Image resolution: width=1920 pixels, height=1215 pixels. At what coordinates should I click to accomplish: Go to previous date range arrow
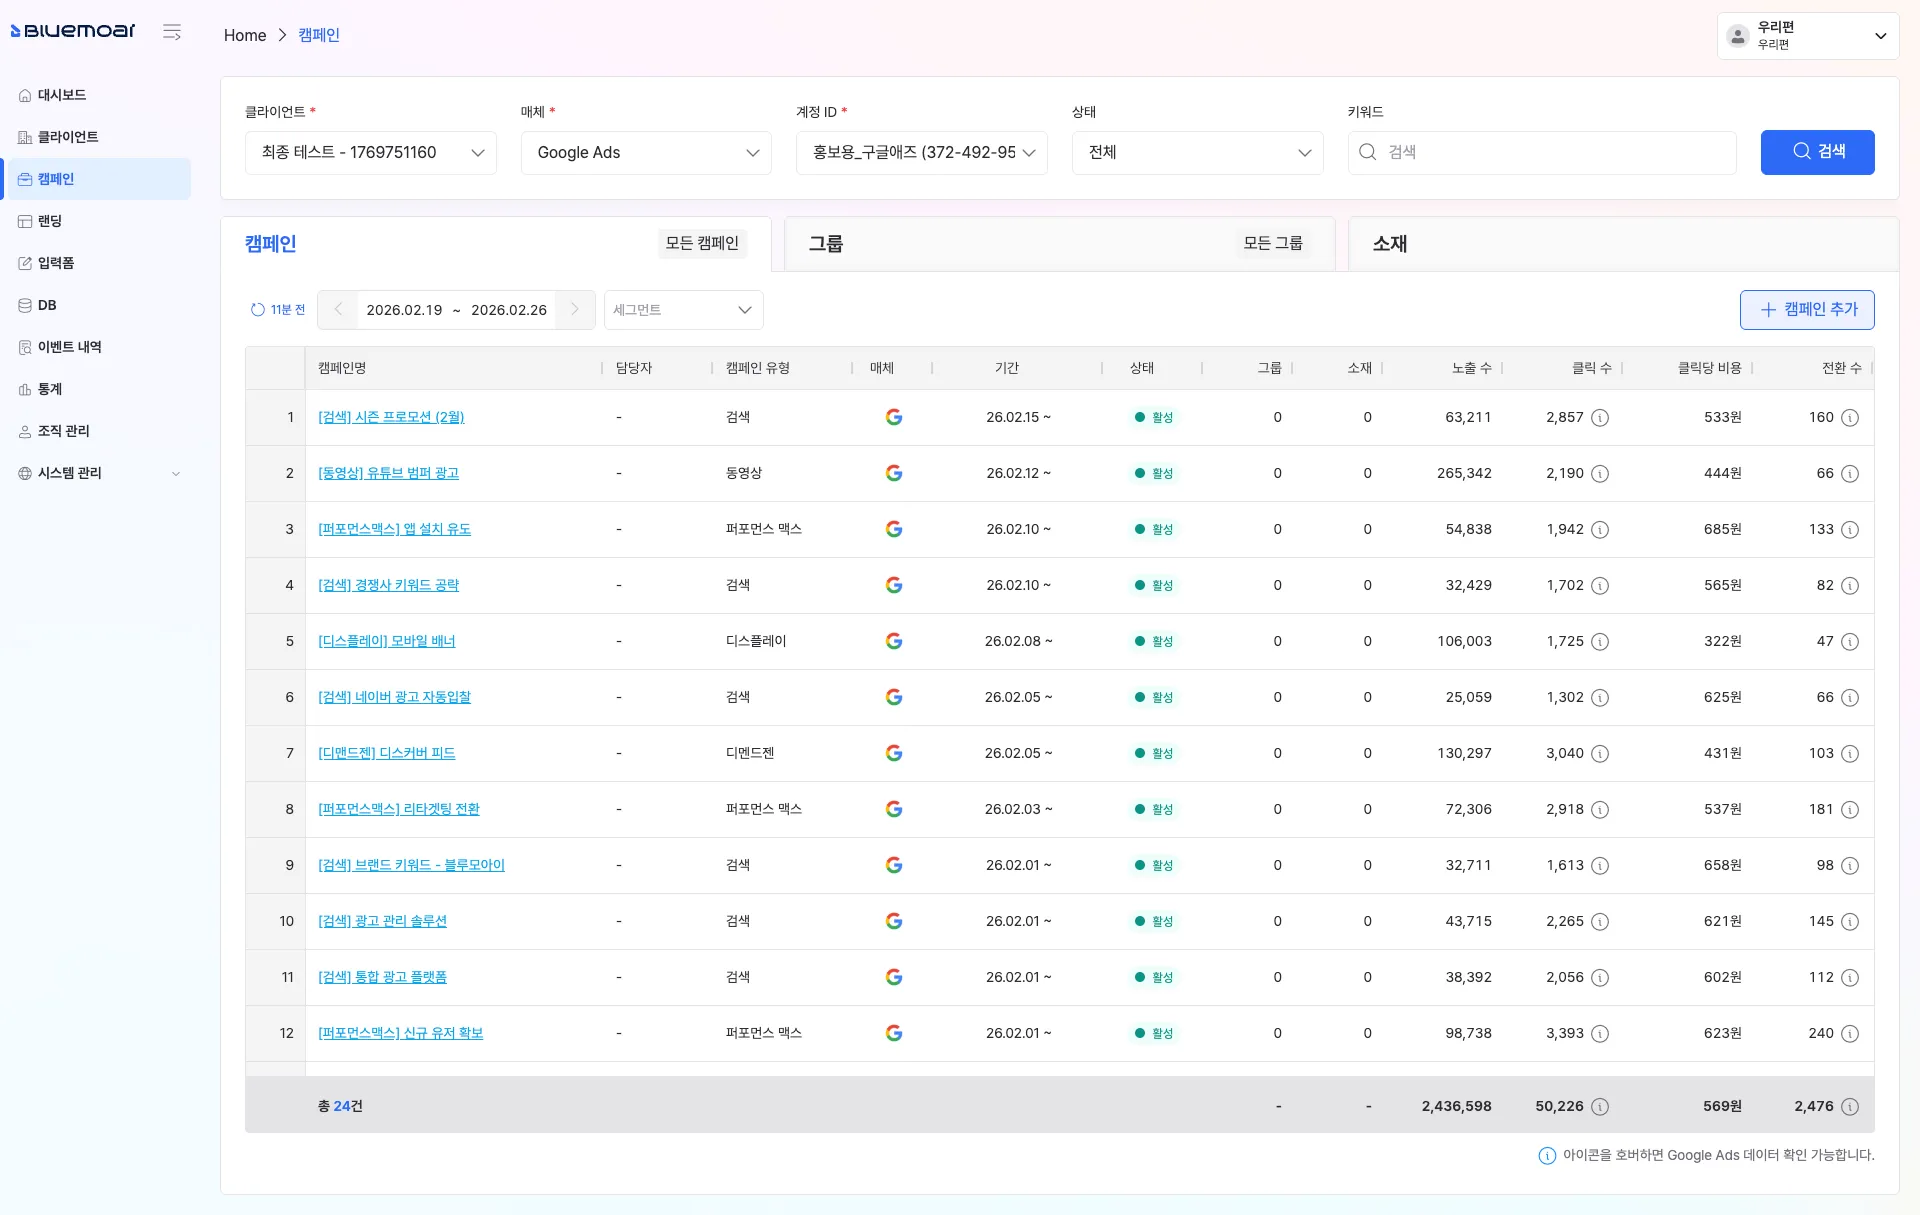point(338,310)
